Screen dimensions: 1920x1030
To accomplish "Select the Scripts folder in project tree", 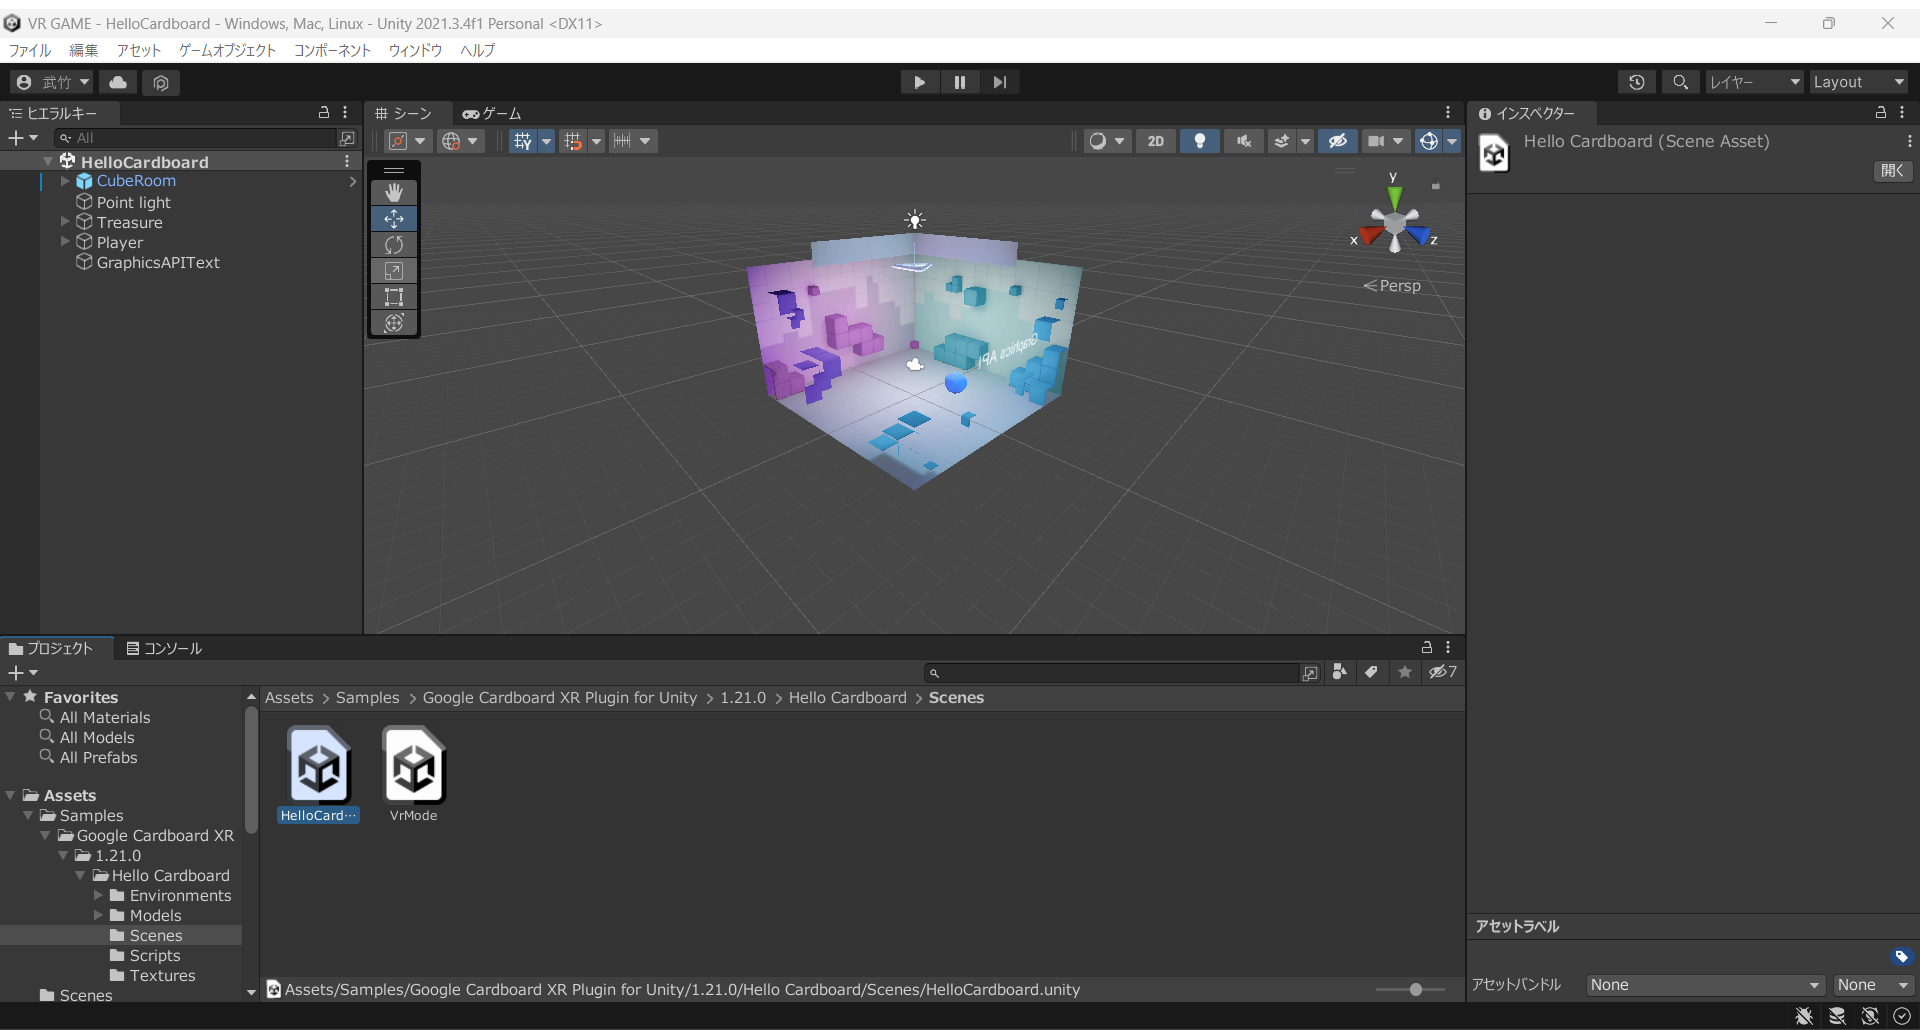I will [x=155, y=955].
